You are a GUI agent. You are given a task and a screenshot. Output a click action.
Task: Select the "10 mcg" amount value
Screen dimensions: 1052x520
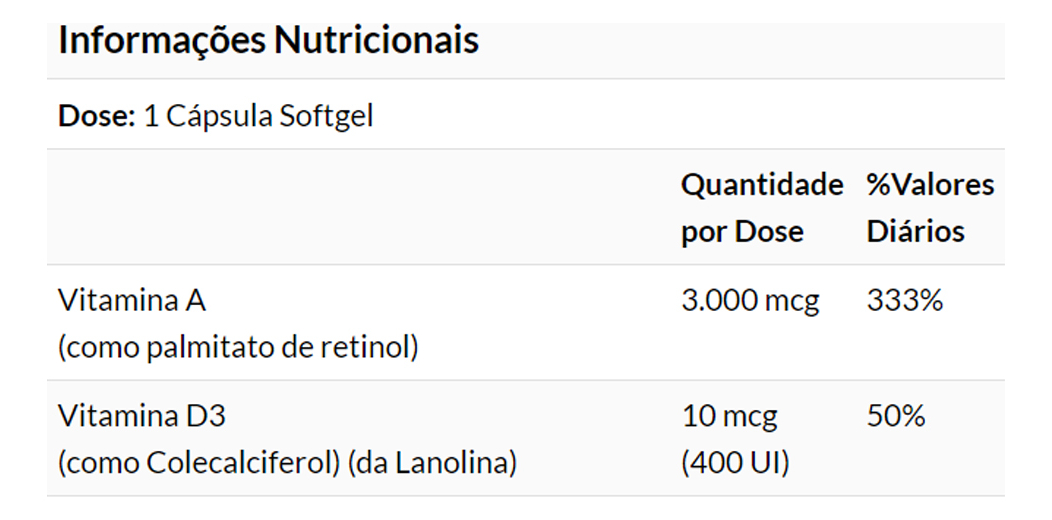pos(729,415)
